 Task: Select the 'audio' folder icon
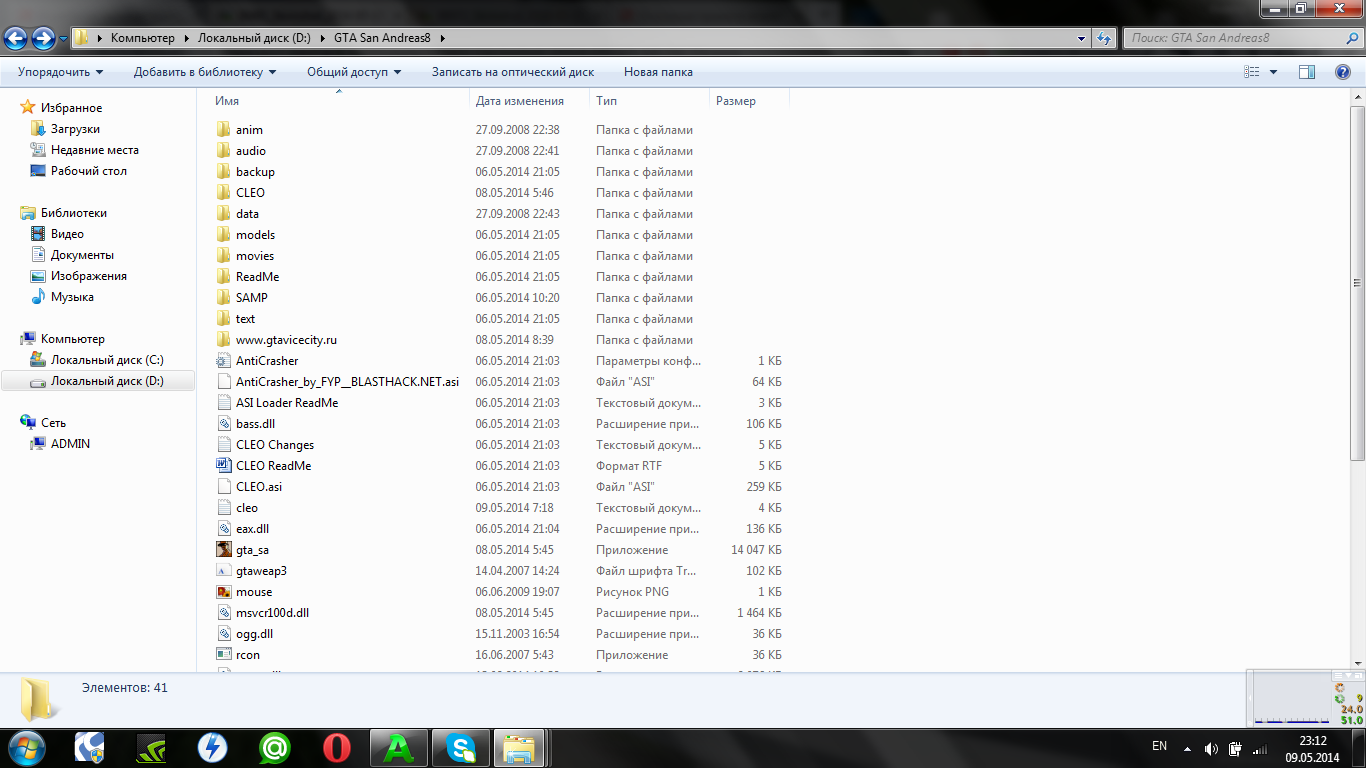pyautogui.click(x=224, y=151)
